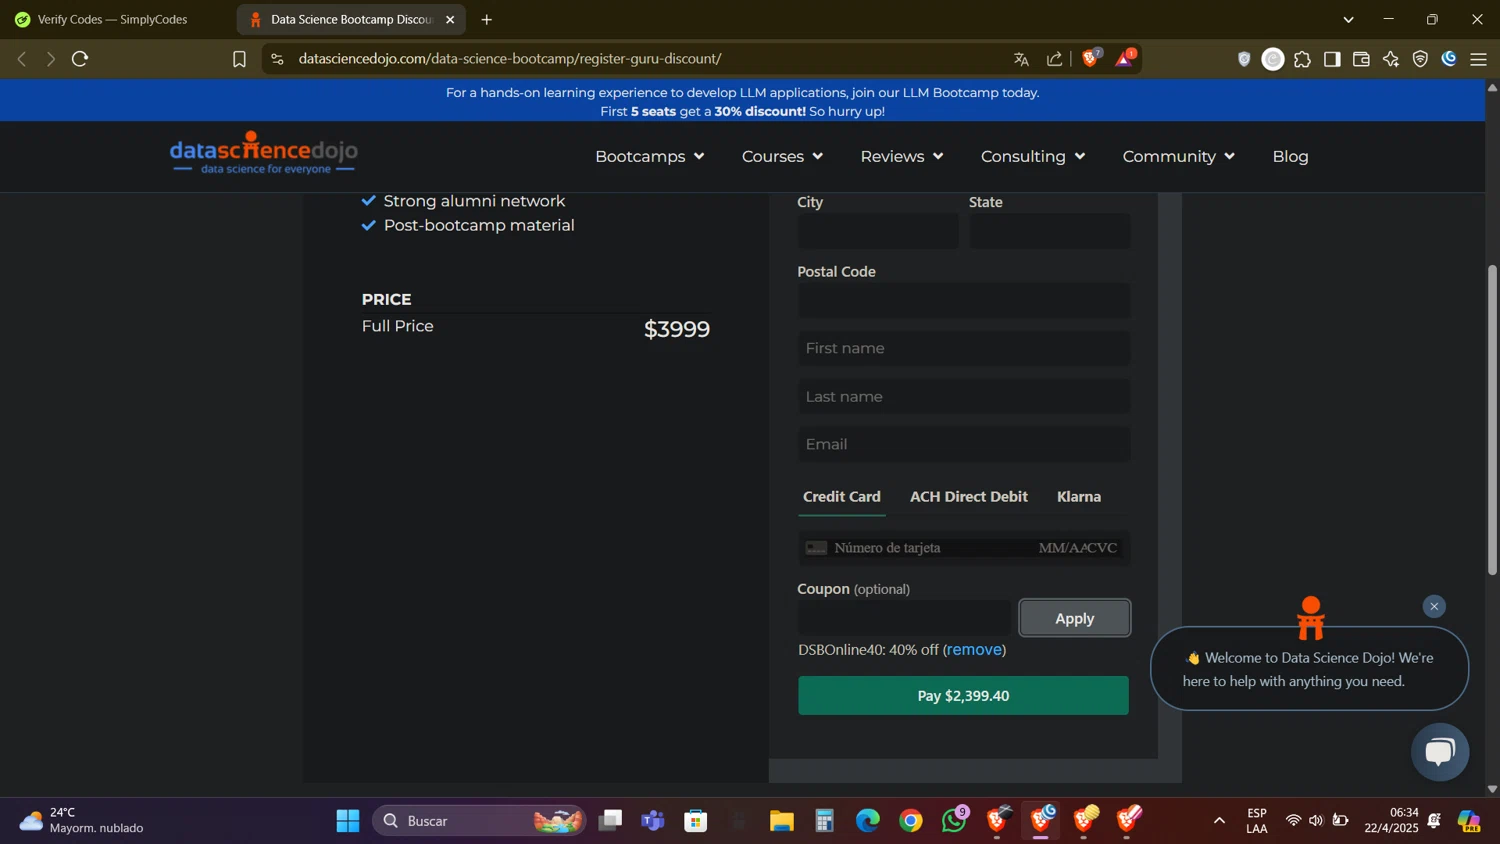Reload the current page
This screenshot has width=1500, height=844.
click(80, 59)
